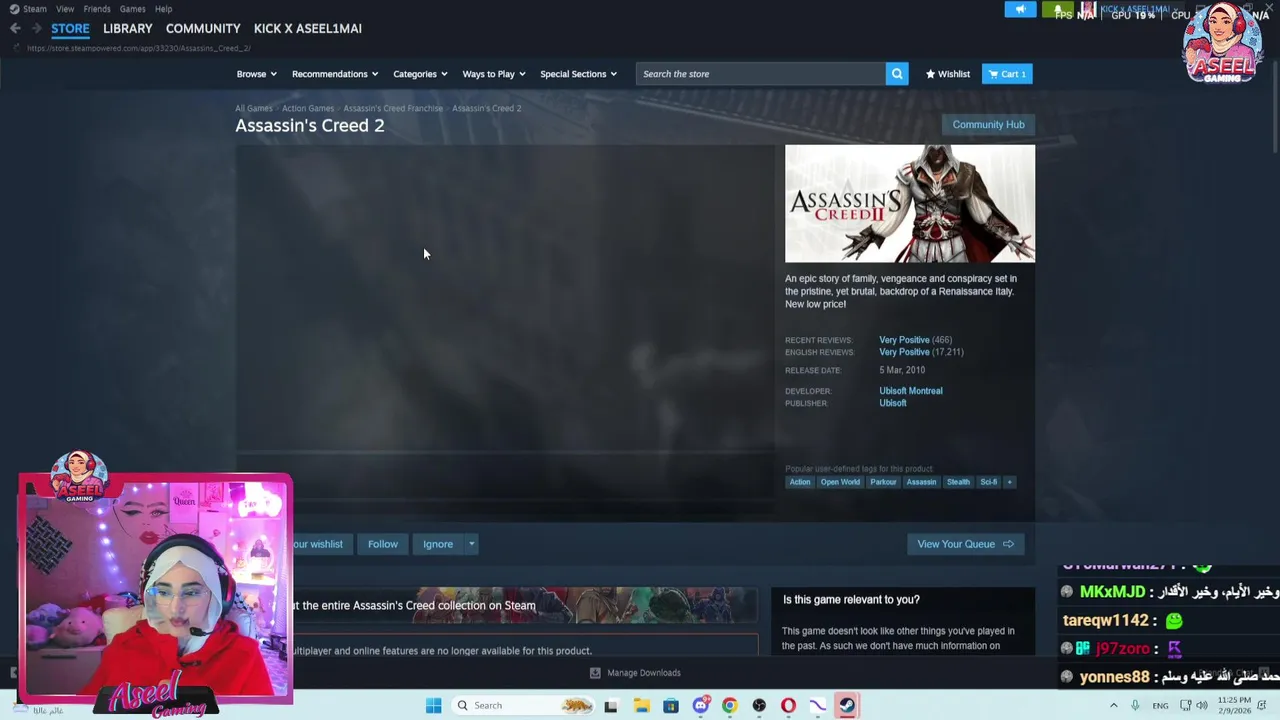Screen dimensions: 1280x720
Task: Click the Very Positive recent reviews link
Action: click(x=904, y=340)
